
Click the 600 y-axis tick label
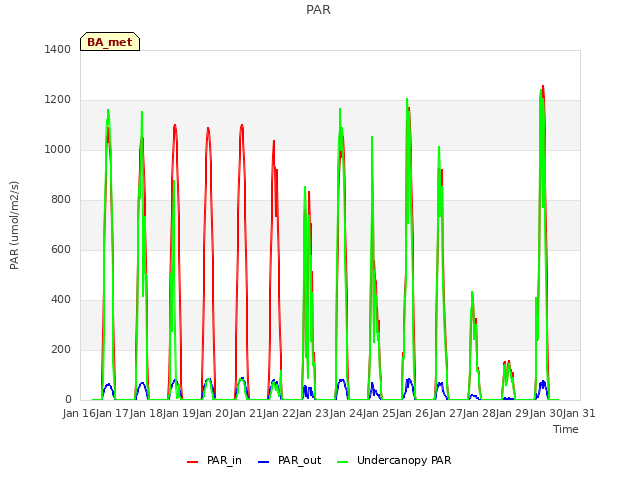pyautogui.click(x=61, y=249)
